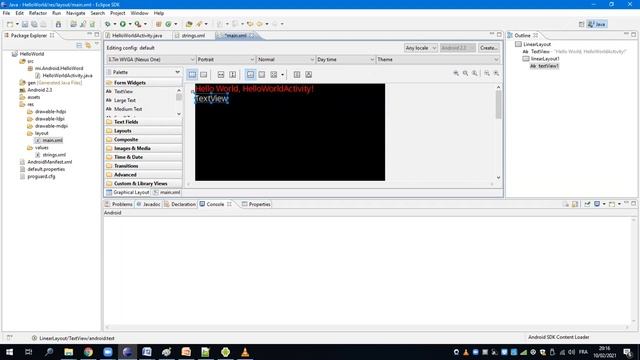Expand the Advanced palette category
Screen dimensions: 640x360
click(x=143, y=175)
